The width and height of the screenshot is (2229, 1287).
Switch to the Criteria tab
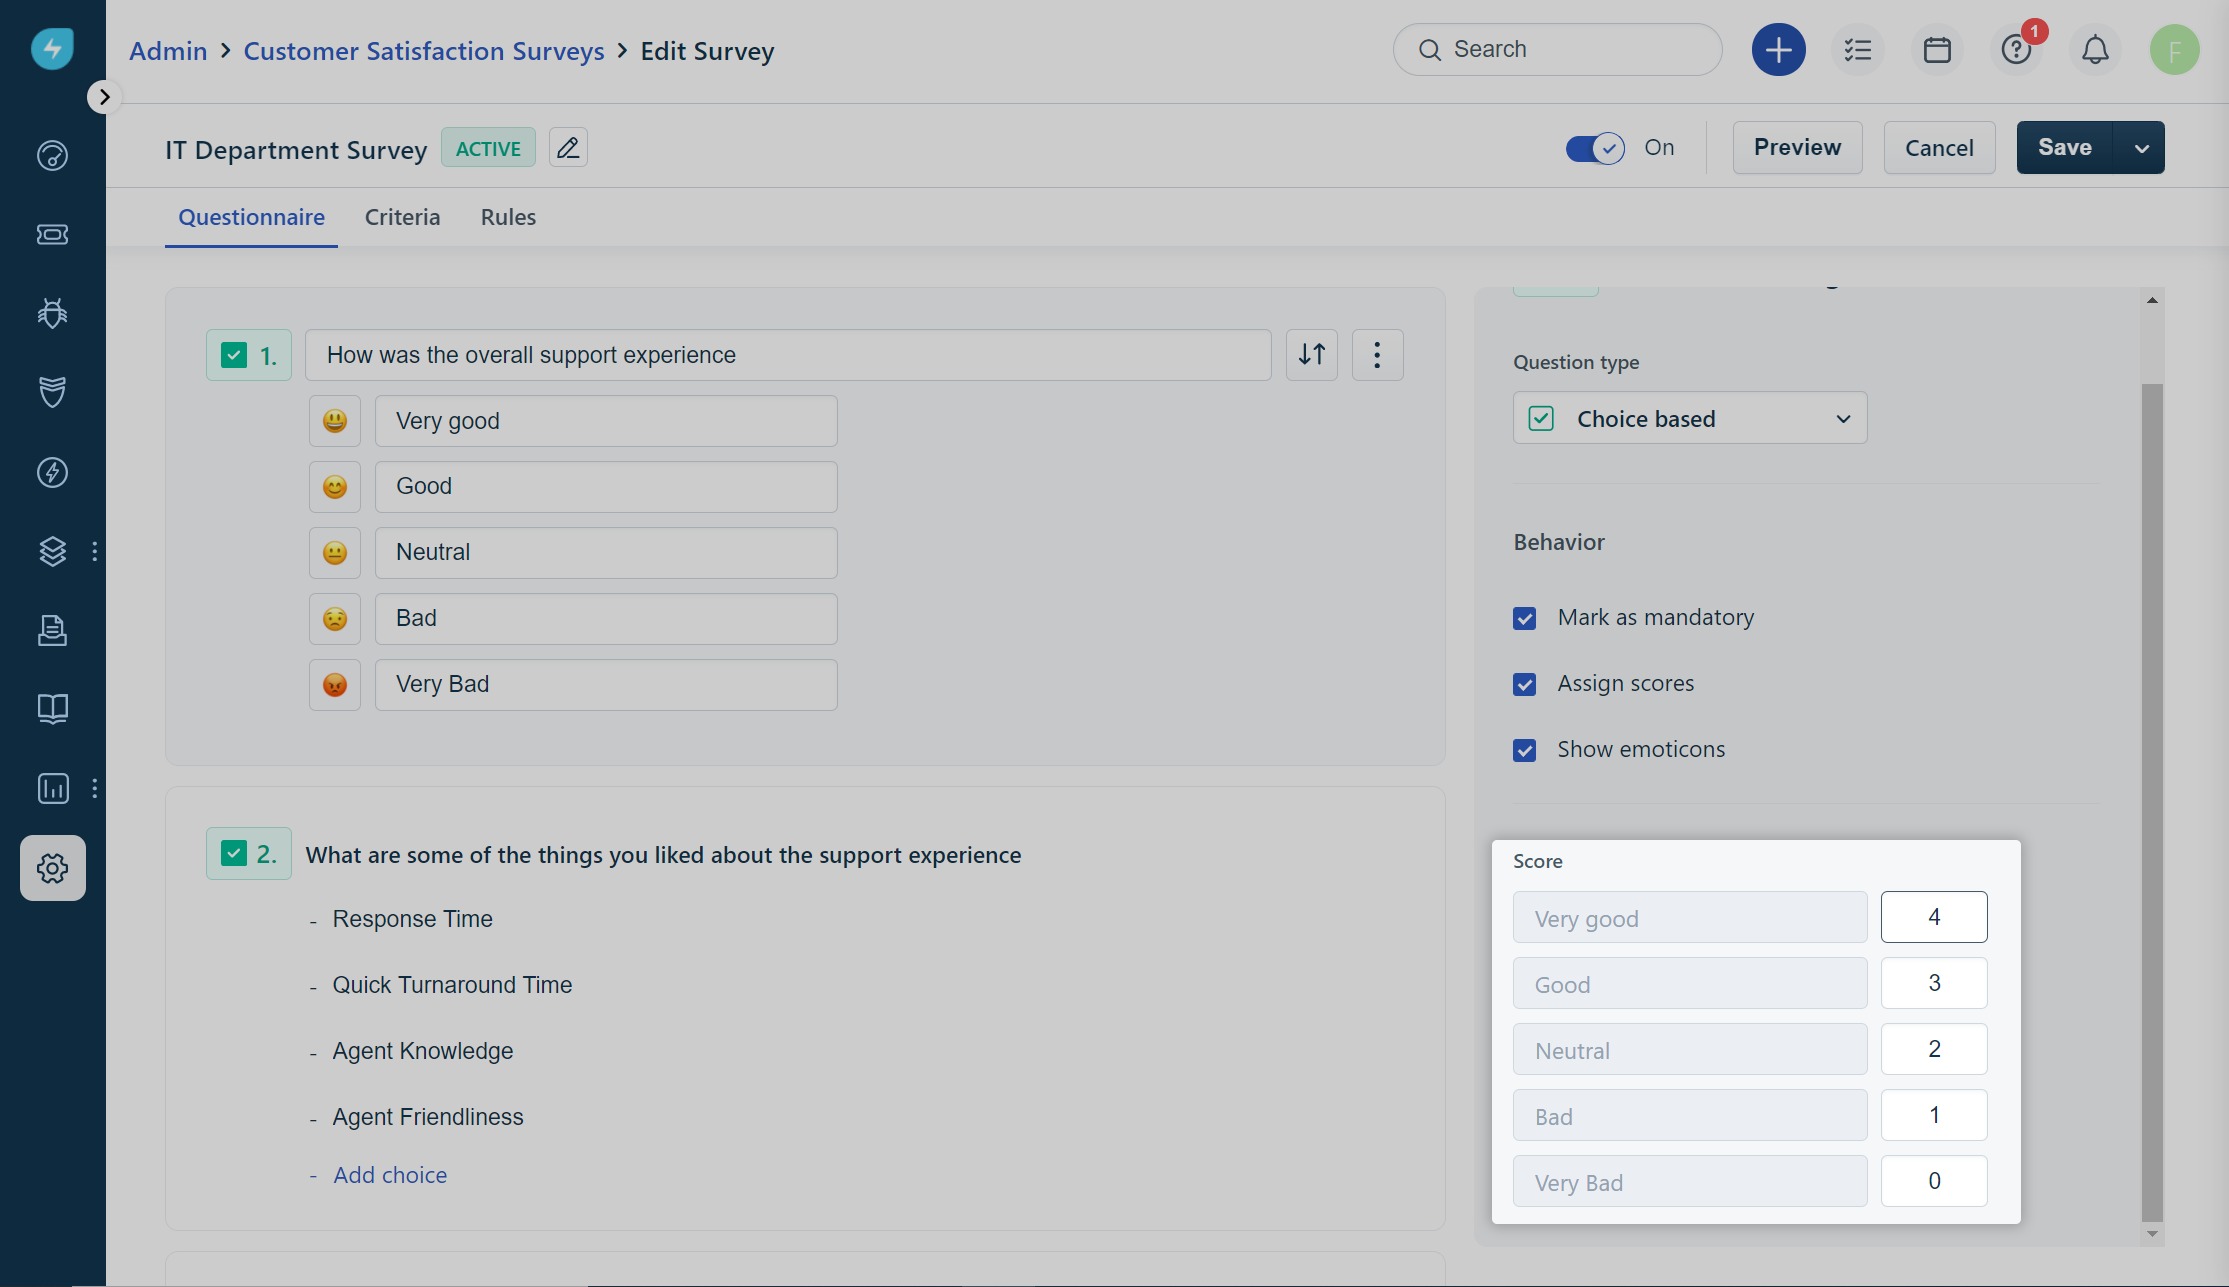pos(402,217)
